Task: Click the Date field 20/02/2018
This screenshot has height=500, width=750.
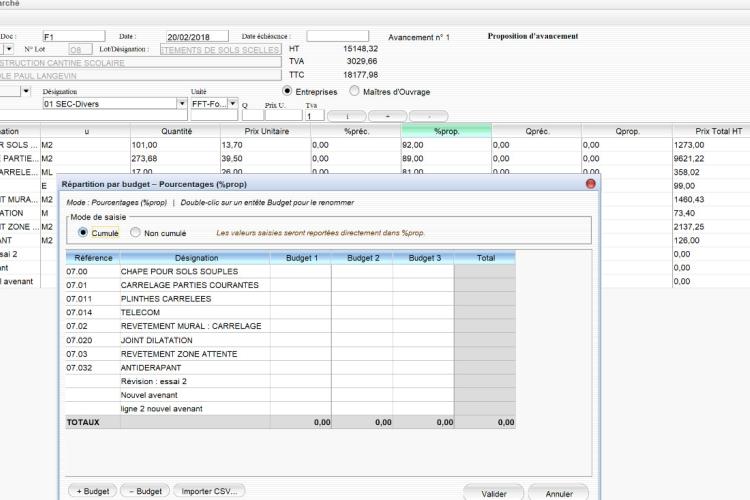Action: pyautogui.click(x=197, y=36)
